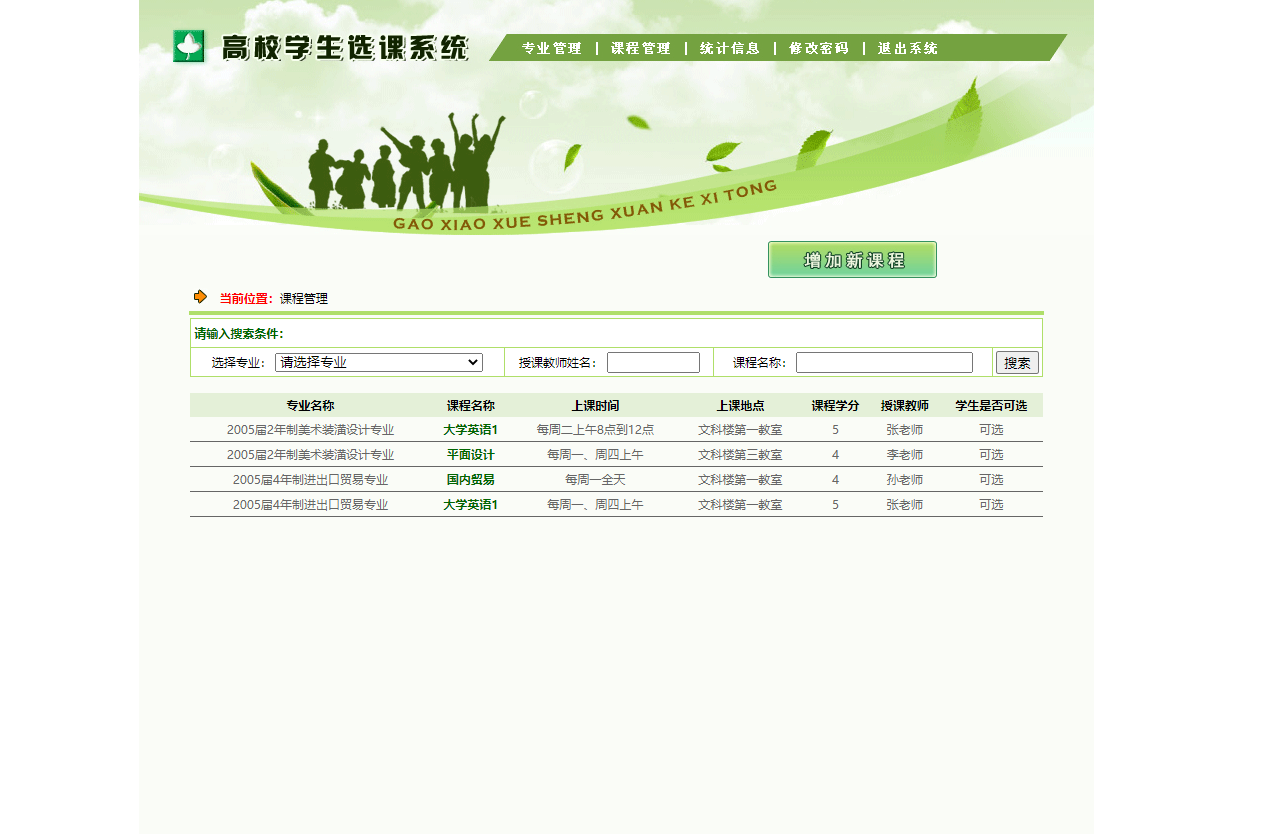Open the 课程管理 menu item
This screenshot has height=834, width=1267.
coord(639,47)
